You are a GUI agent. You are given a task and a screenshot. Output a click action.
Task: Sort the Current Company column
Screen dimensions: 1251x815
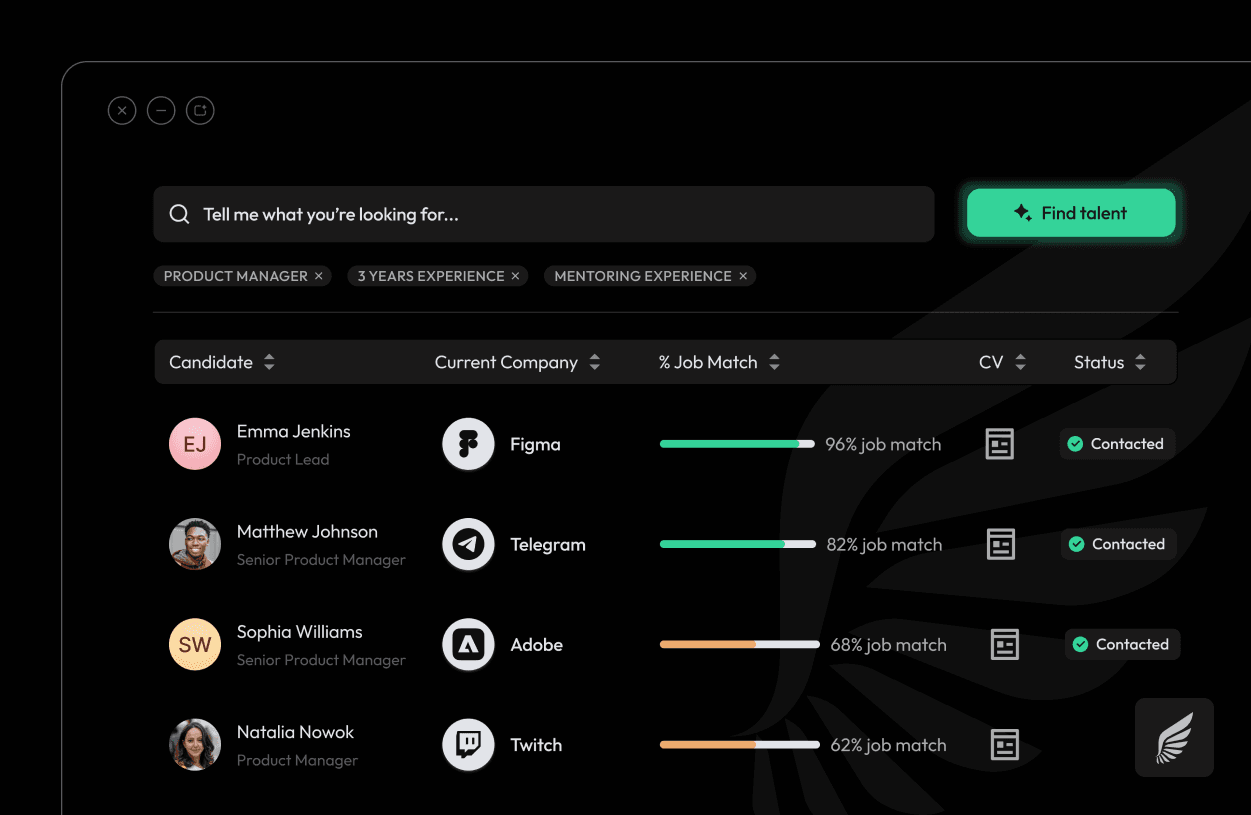coord(595,362)
